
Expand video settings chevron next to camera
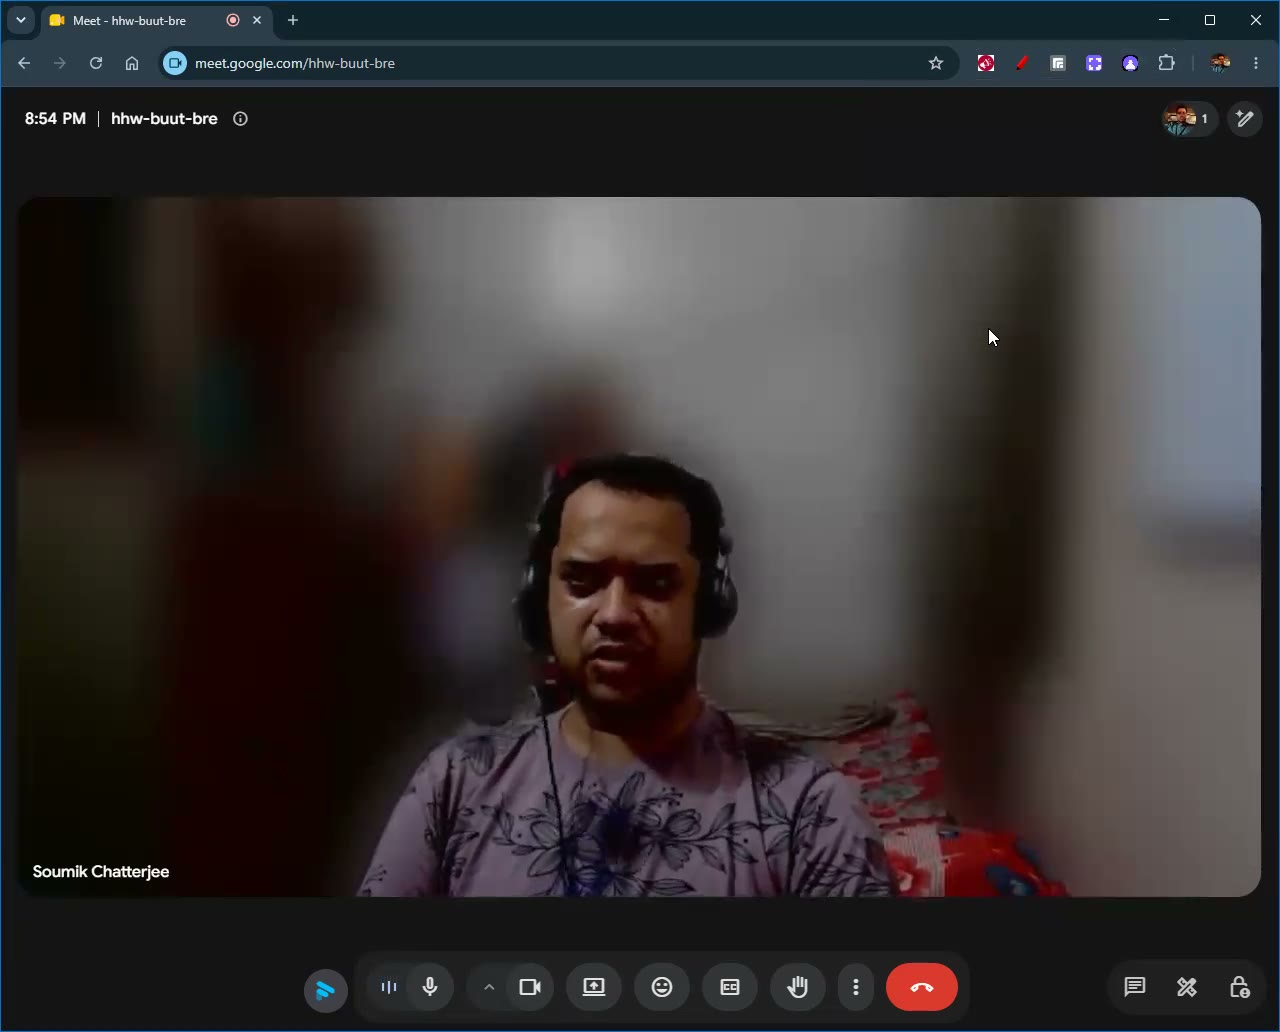tap(489, 987)
